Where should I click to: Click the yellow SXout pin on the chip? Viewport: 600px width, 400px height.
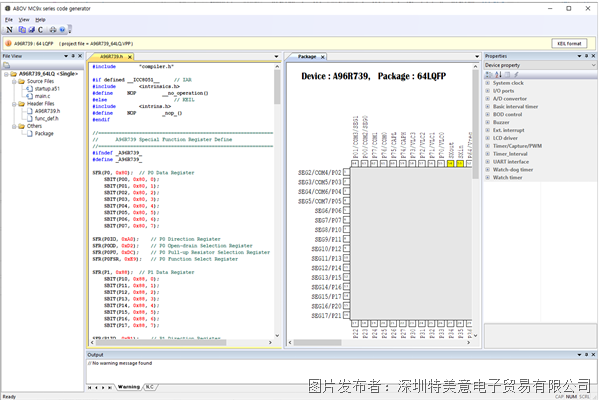pos(450,163)
